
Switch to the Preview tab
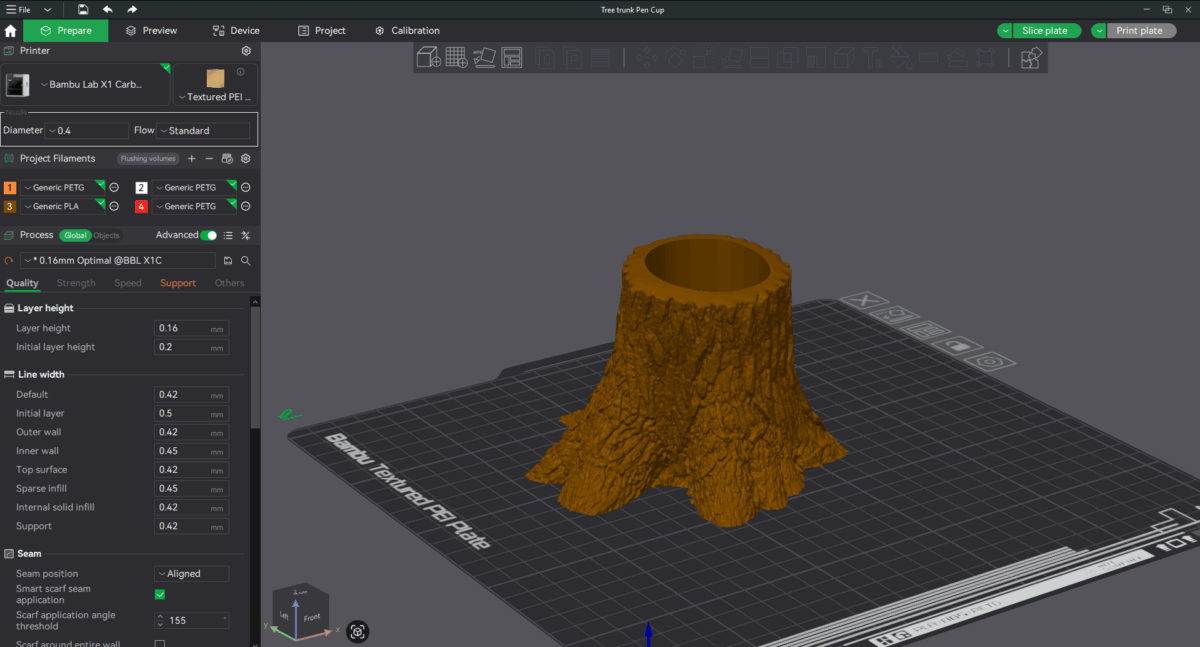click(x=151, y=31)
